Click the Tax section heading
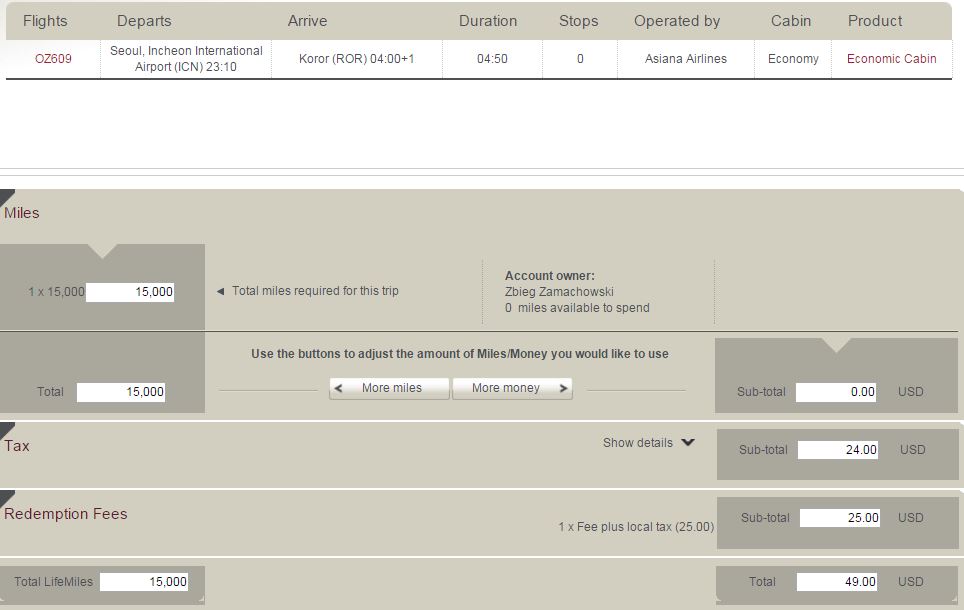 (x=17, y=446)
